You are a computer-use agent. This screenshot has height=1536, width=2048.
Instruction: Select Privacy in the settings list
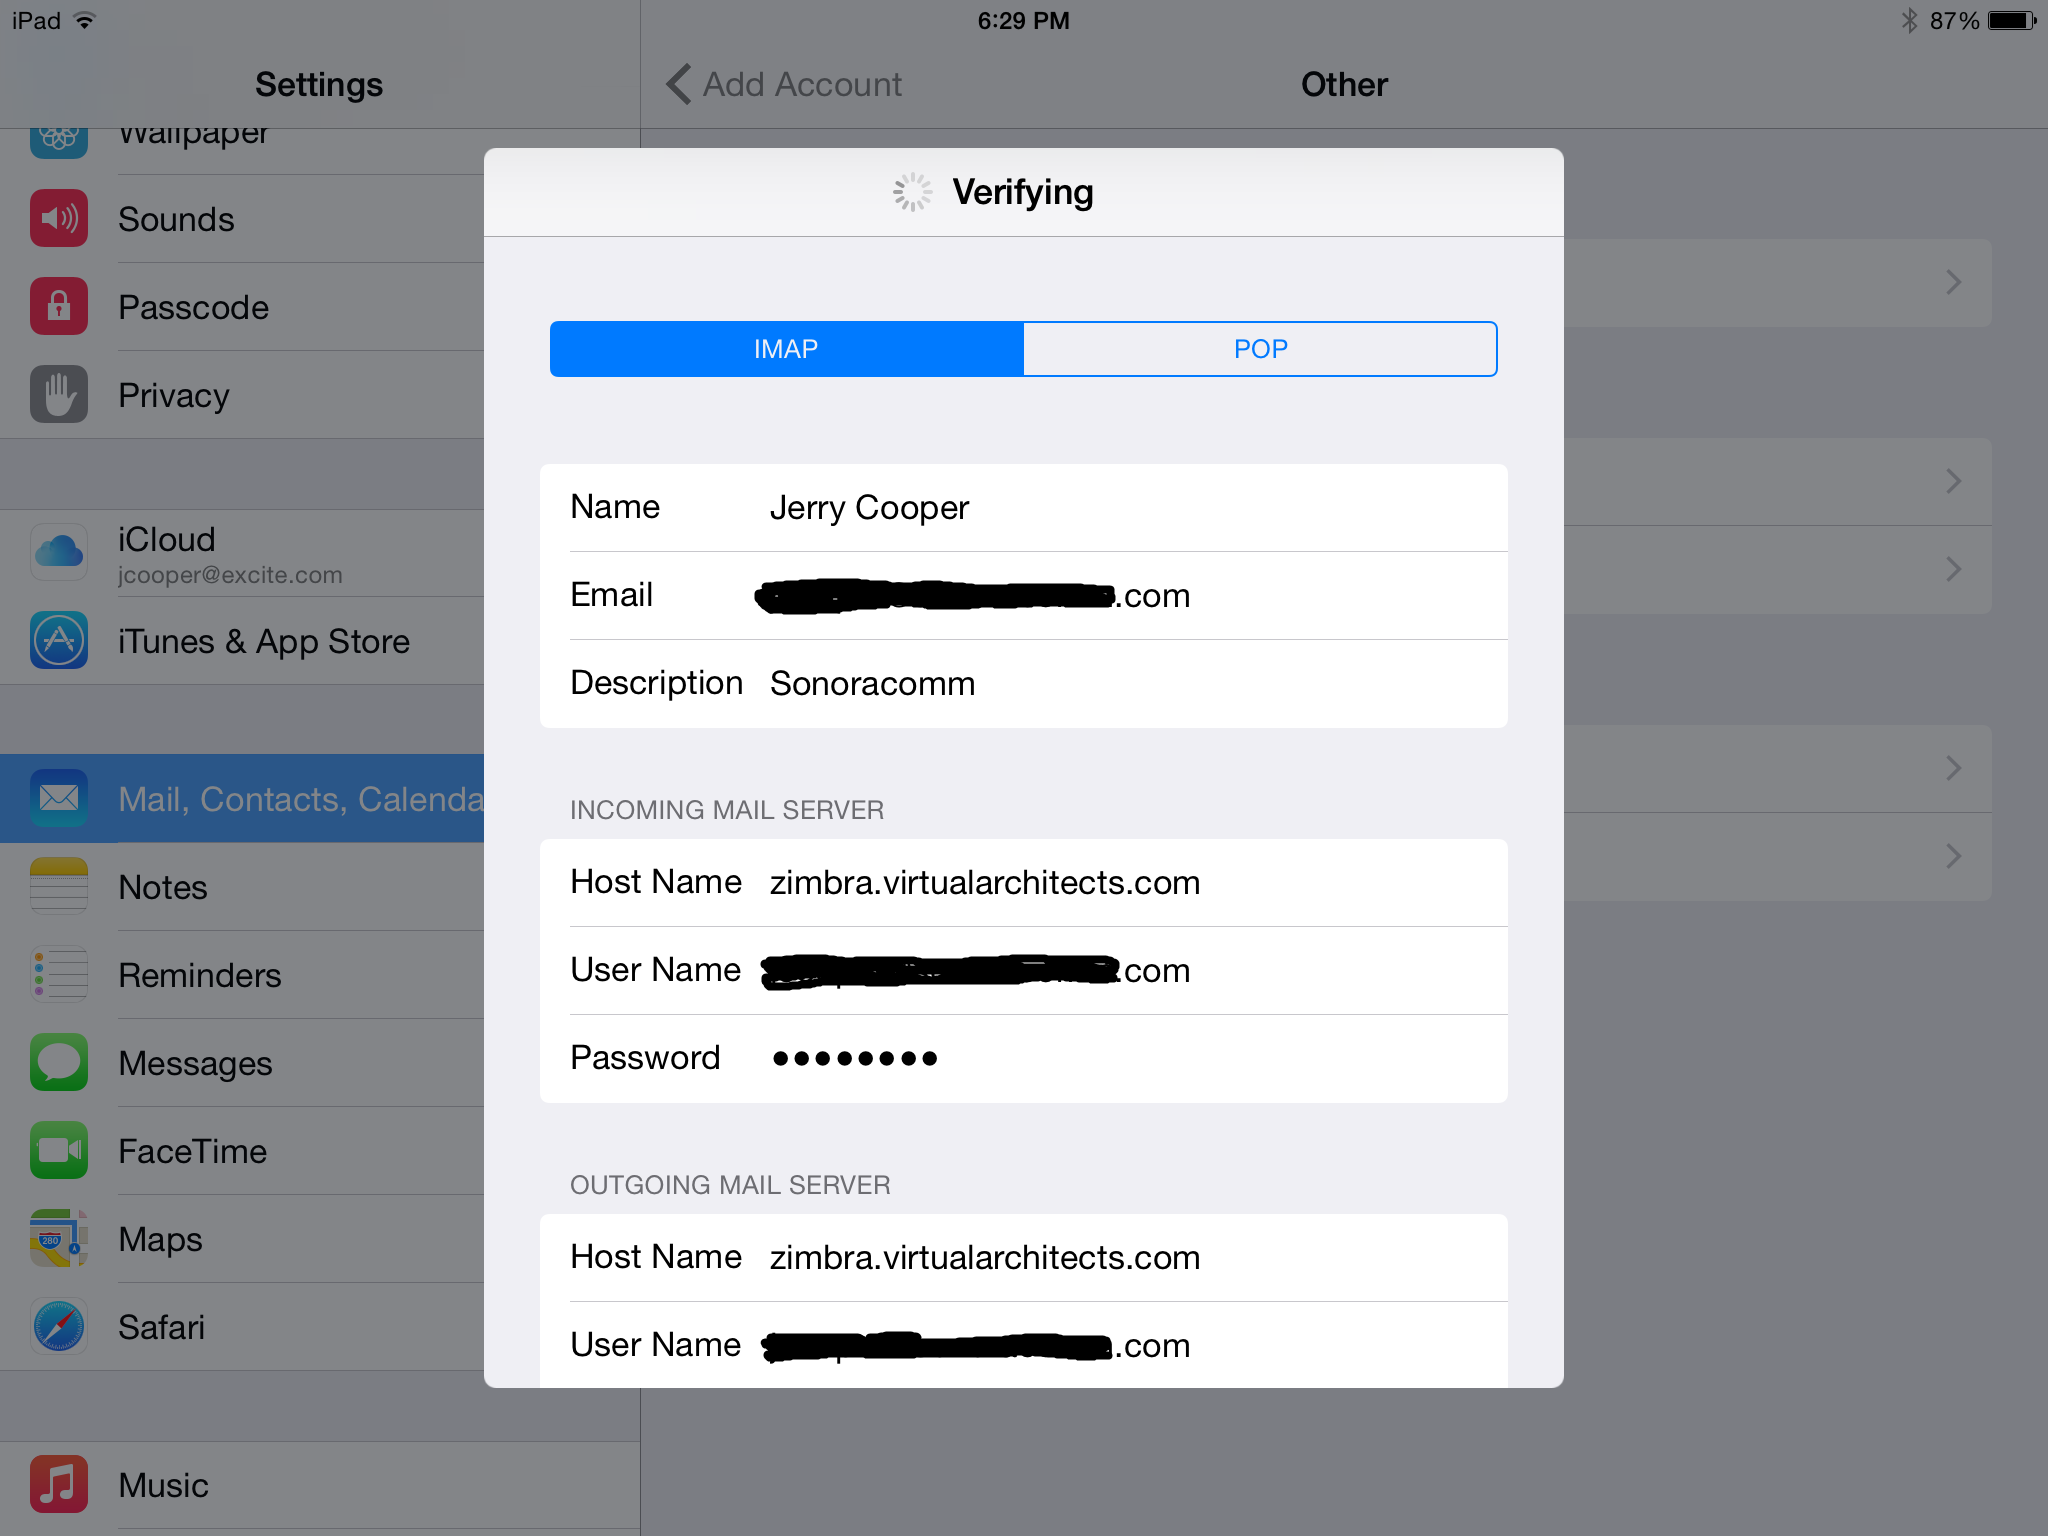242,395
